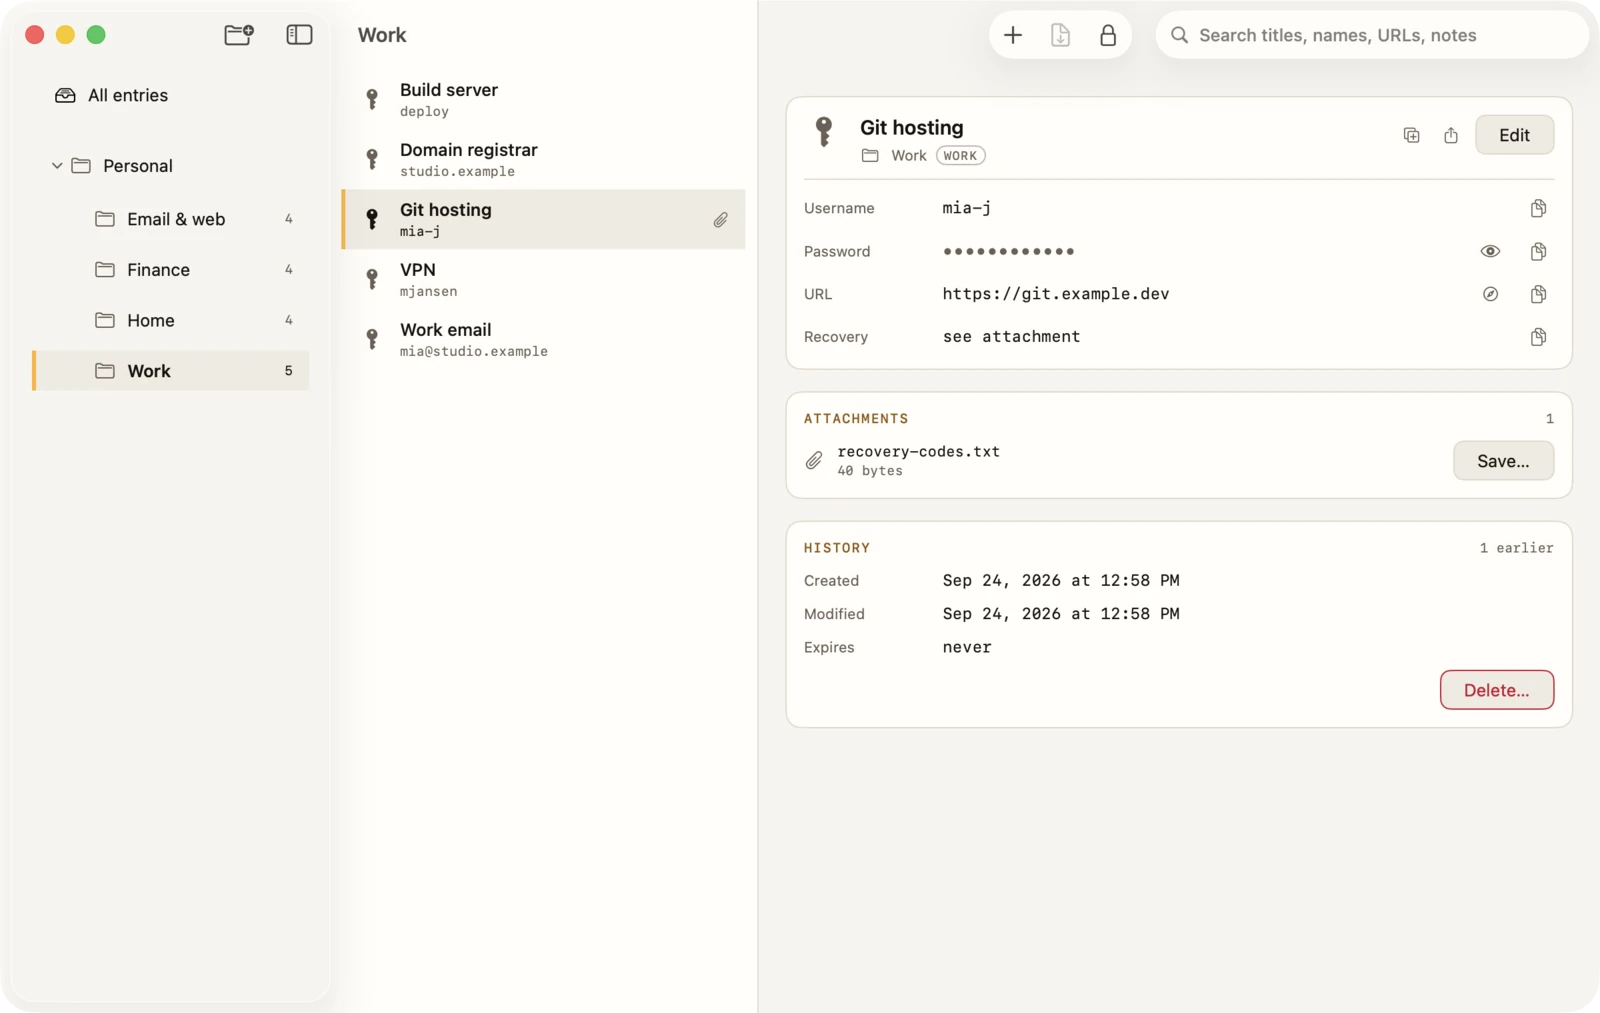Lock the vault with the padlock icon
The height and width of the screenshot is (1013, 1600).
click(1108, 35)
